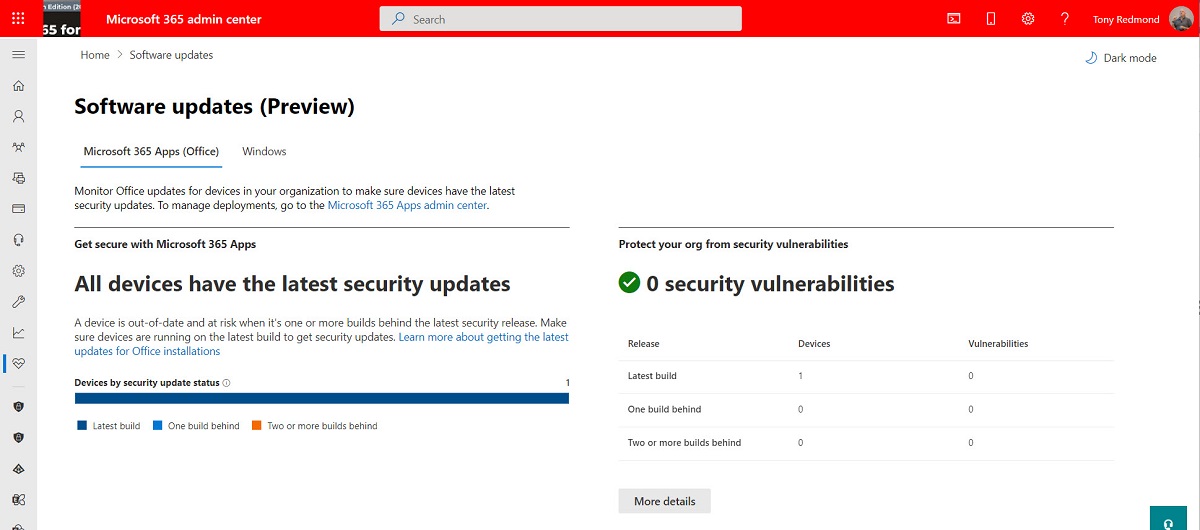
Task: Click Software updates breadcrumb
Action: pos(171,55)
